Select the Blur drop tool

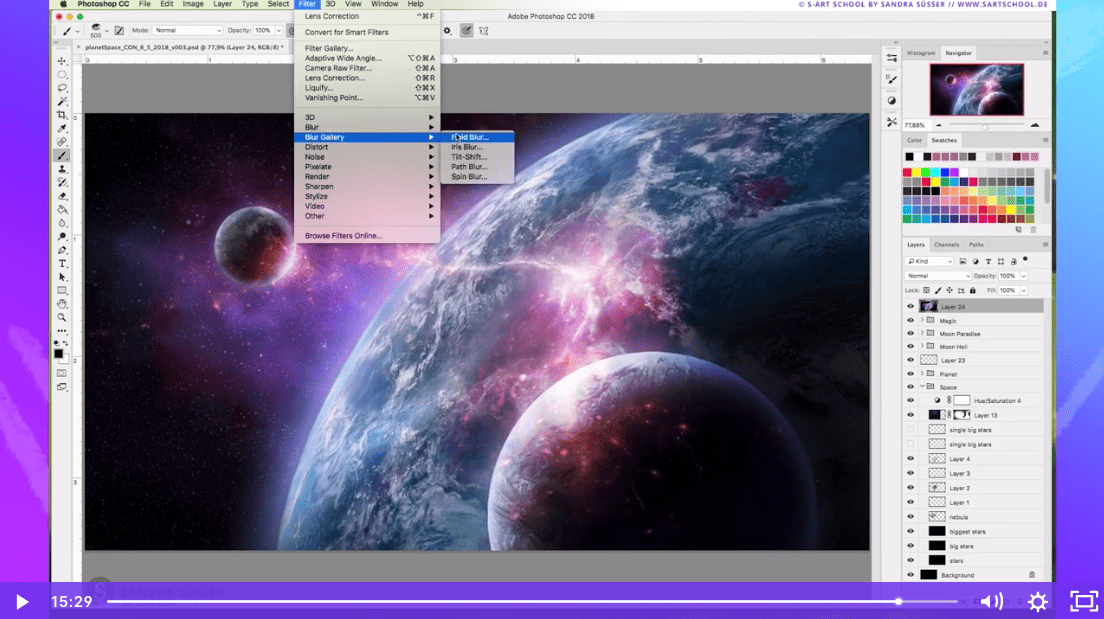pos(62,223)
